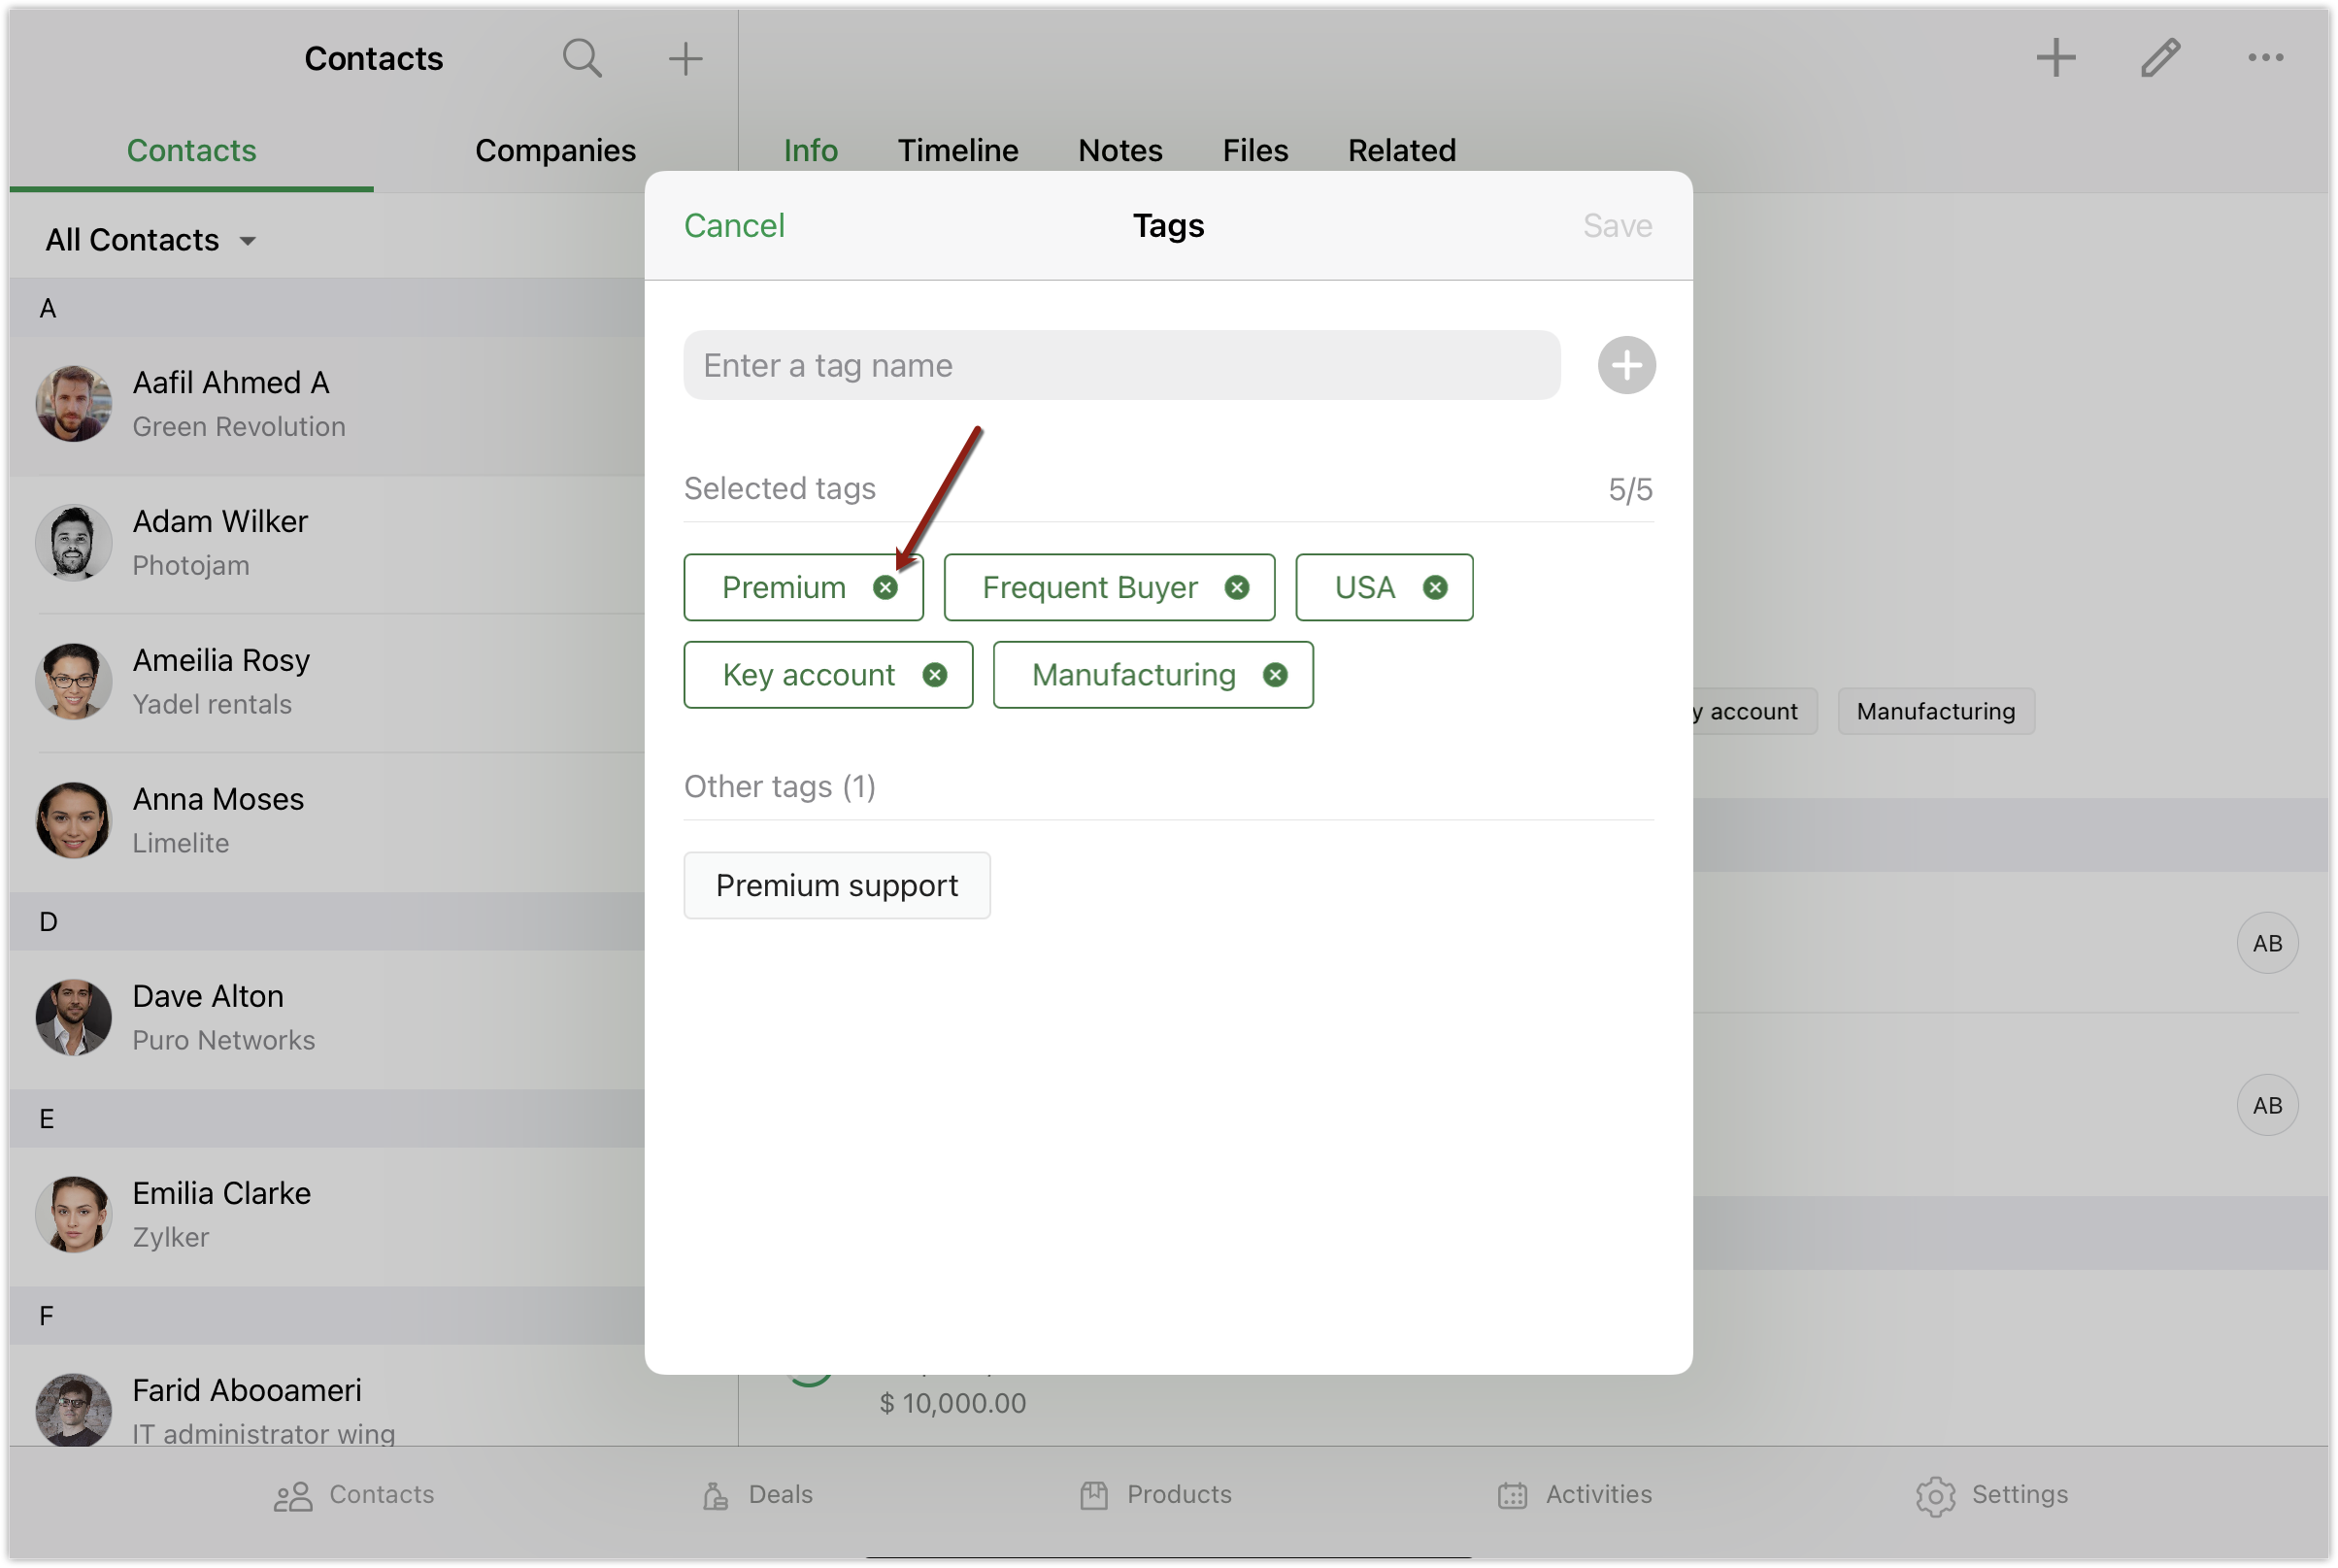The height and width of the screenshot is (1568, 2338).
Task: Remove the Frequent Buyer tag
Action: [1237, 588]
